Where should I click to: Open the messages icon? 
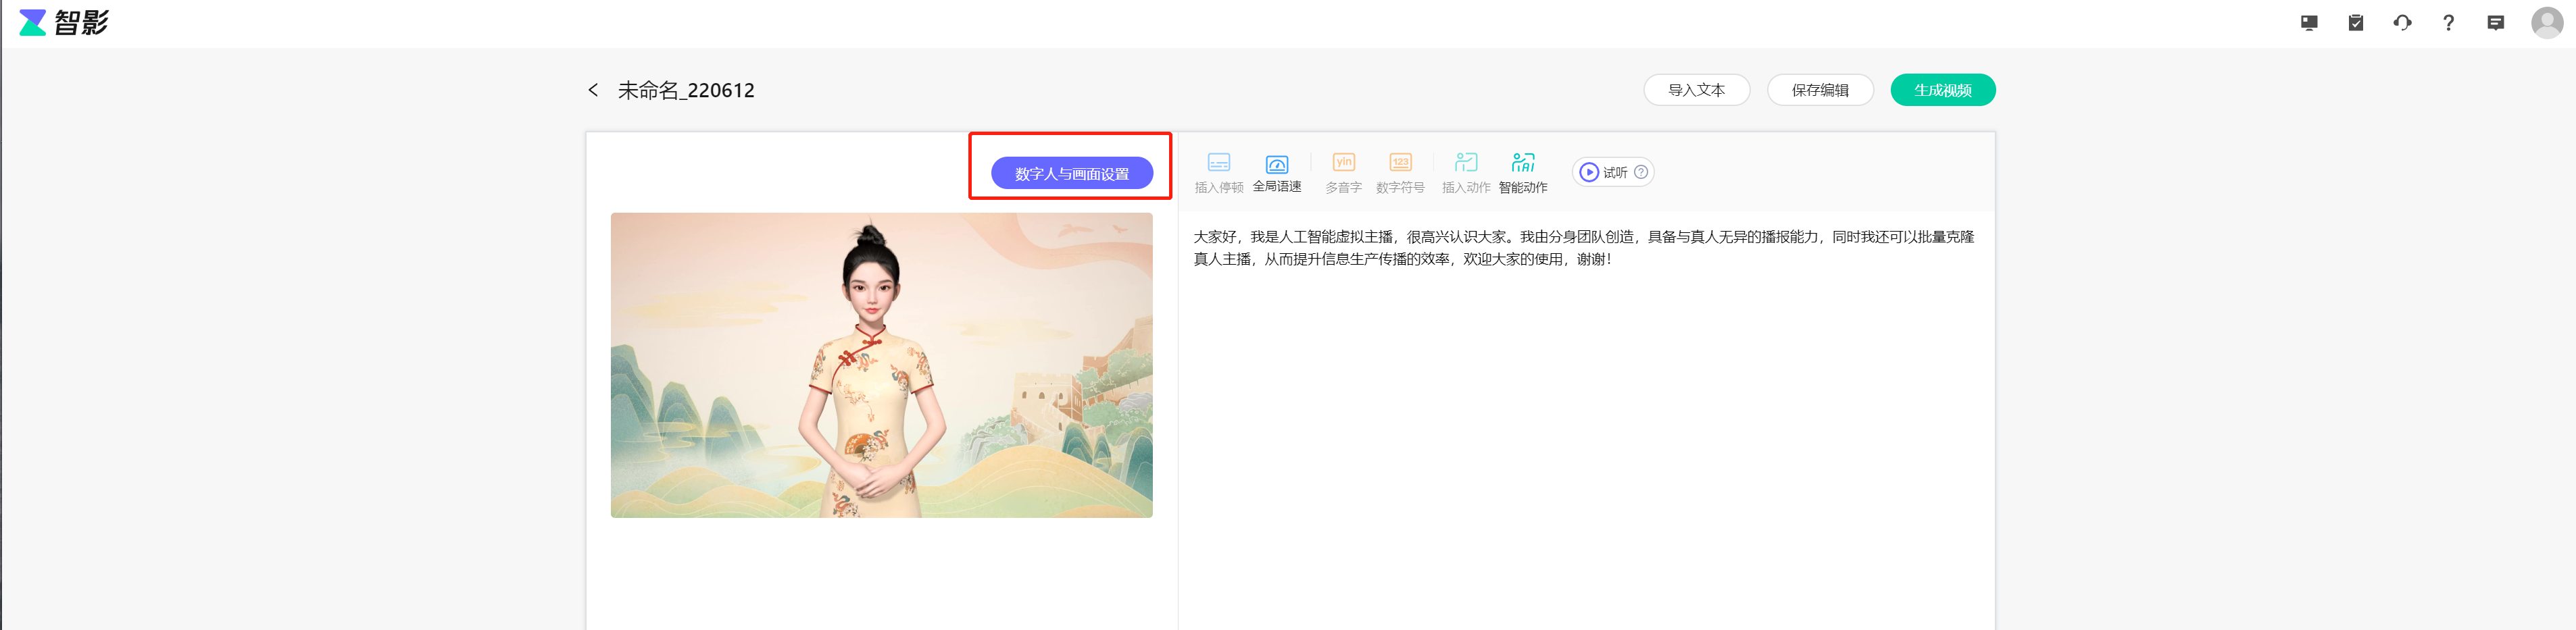(2495, 22)
